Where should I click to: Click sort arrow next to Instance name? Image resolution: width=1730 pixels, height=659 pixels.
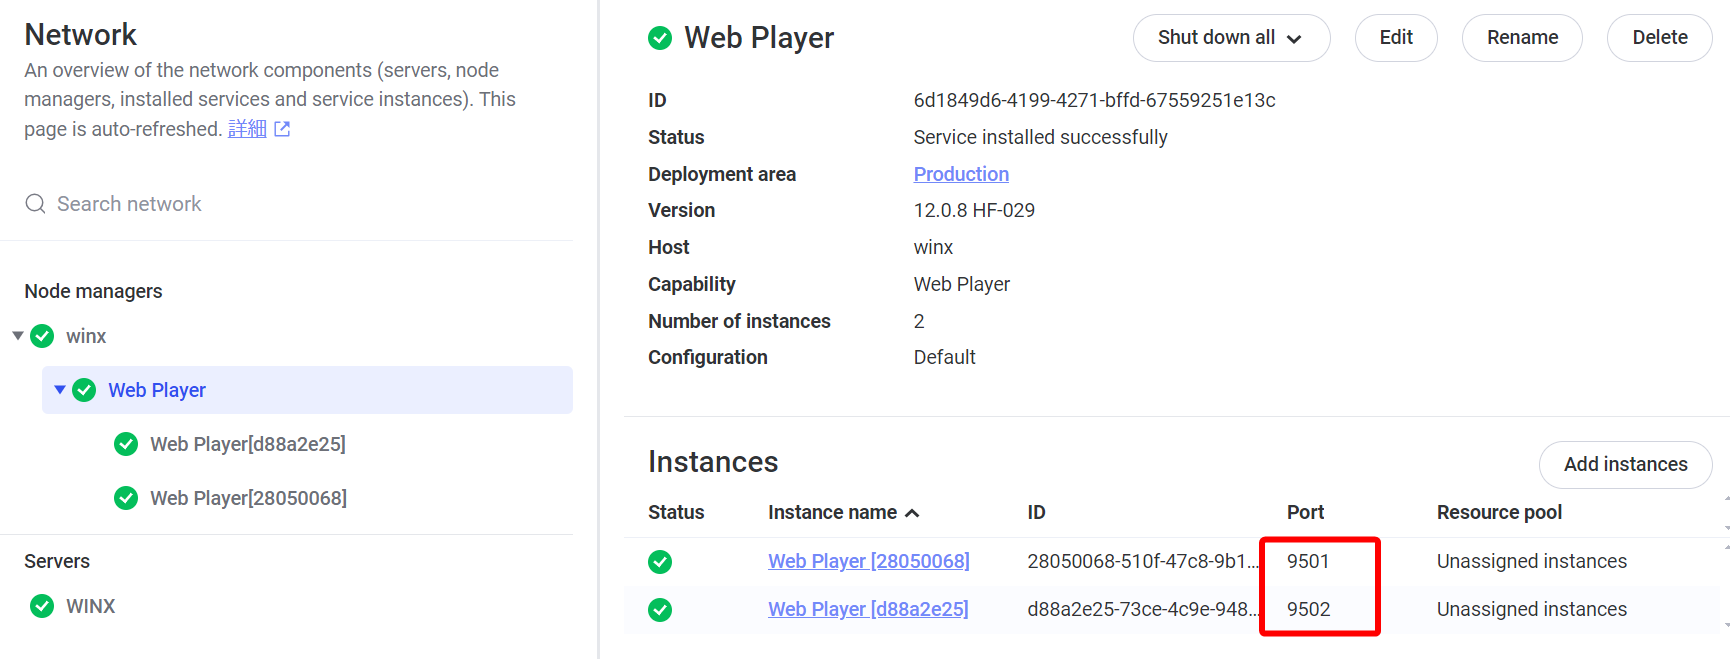click(x=912, y=513)
